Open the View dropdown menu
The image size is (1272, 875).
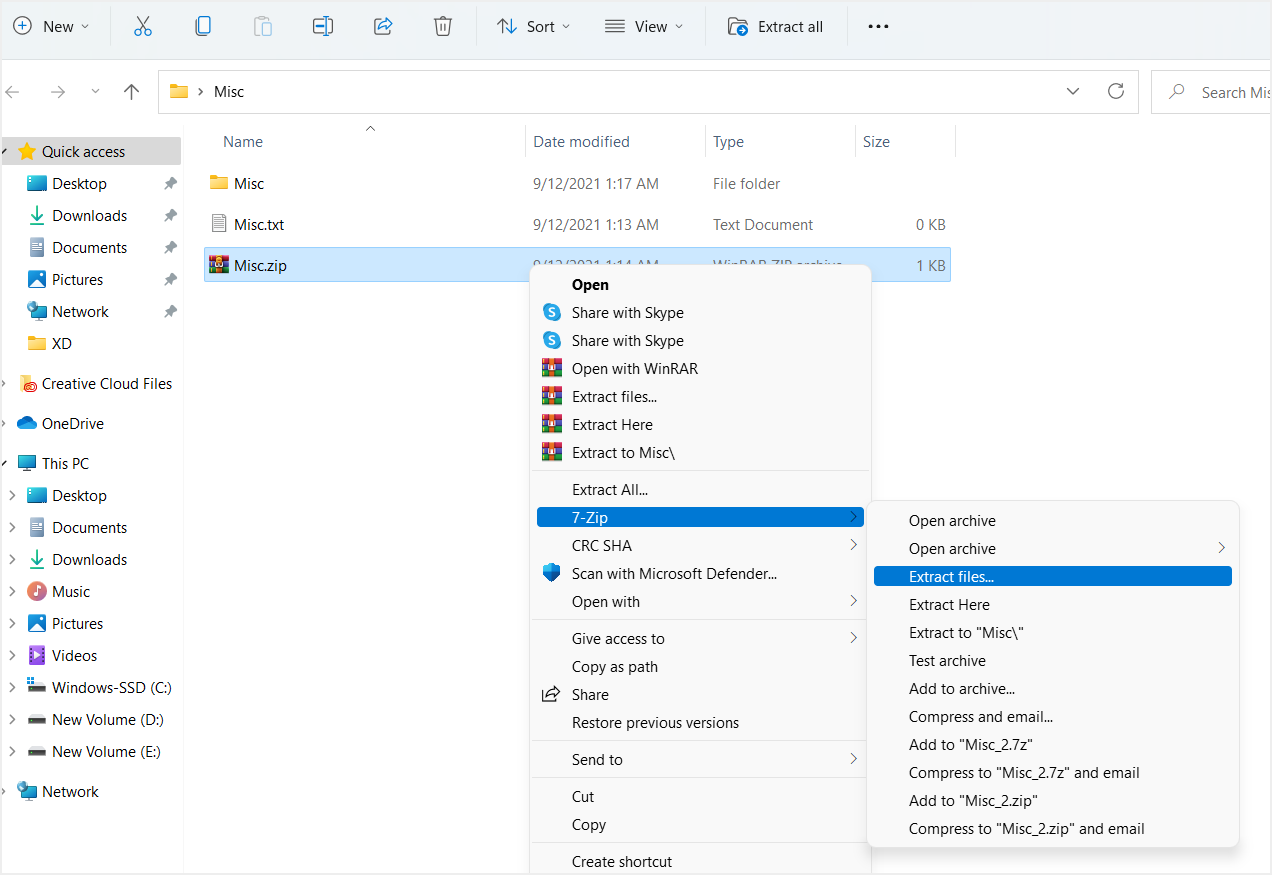(x=643, y=27)
